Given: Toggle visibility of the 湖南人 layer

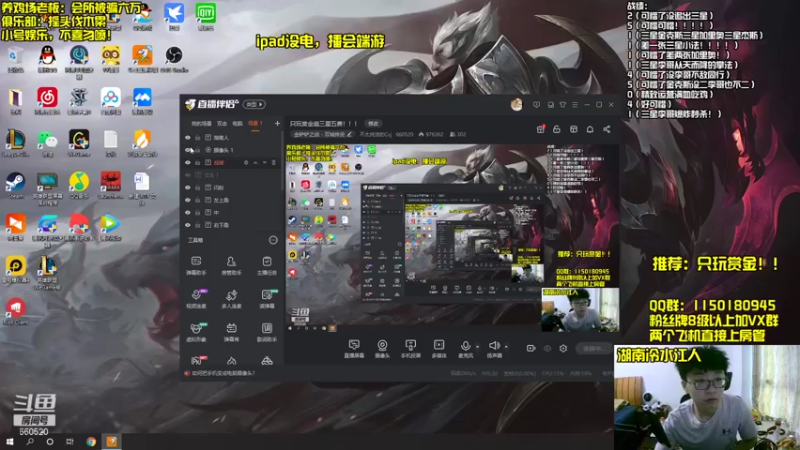Looking at the screenshot, I should click(x=188, y=138).
